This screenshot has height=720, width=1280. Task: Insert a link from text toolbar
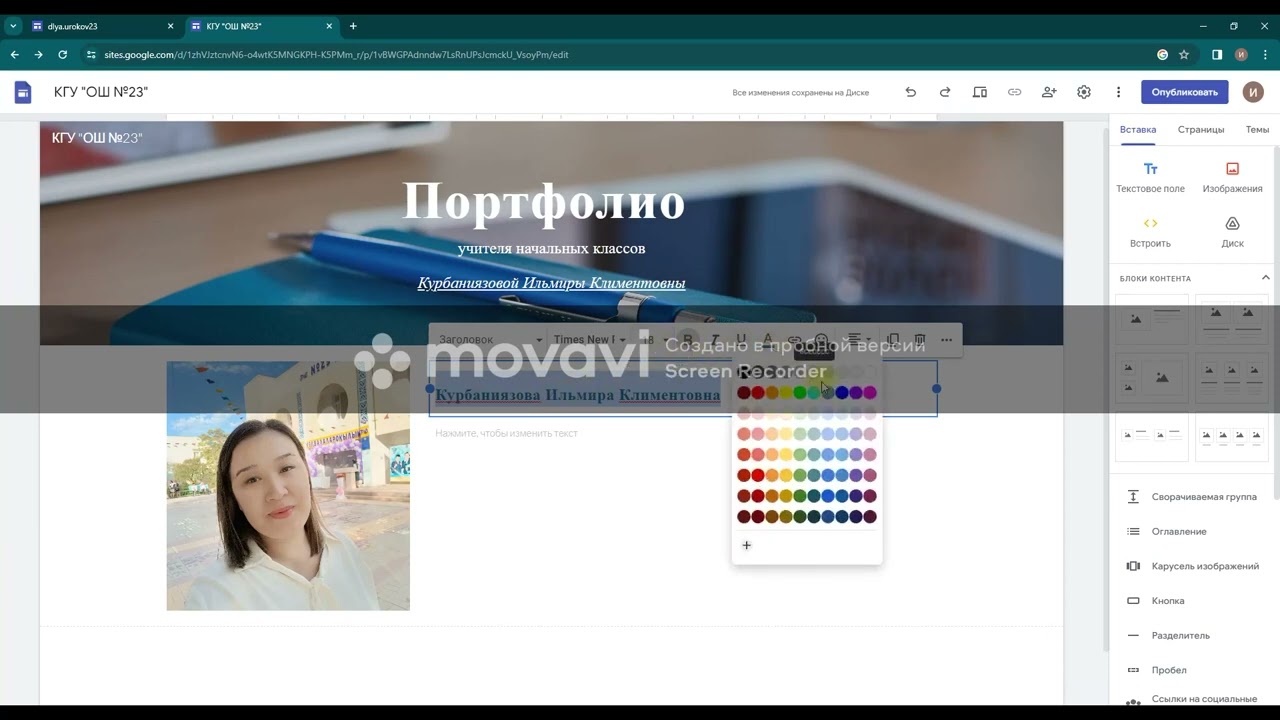coord(795,340)
